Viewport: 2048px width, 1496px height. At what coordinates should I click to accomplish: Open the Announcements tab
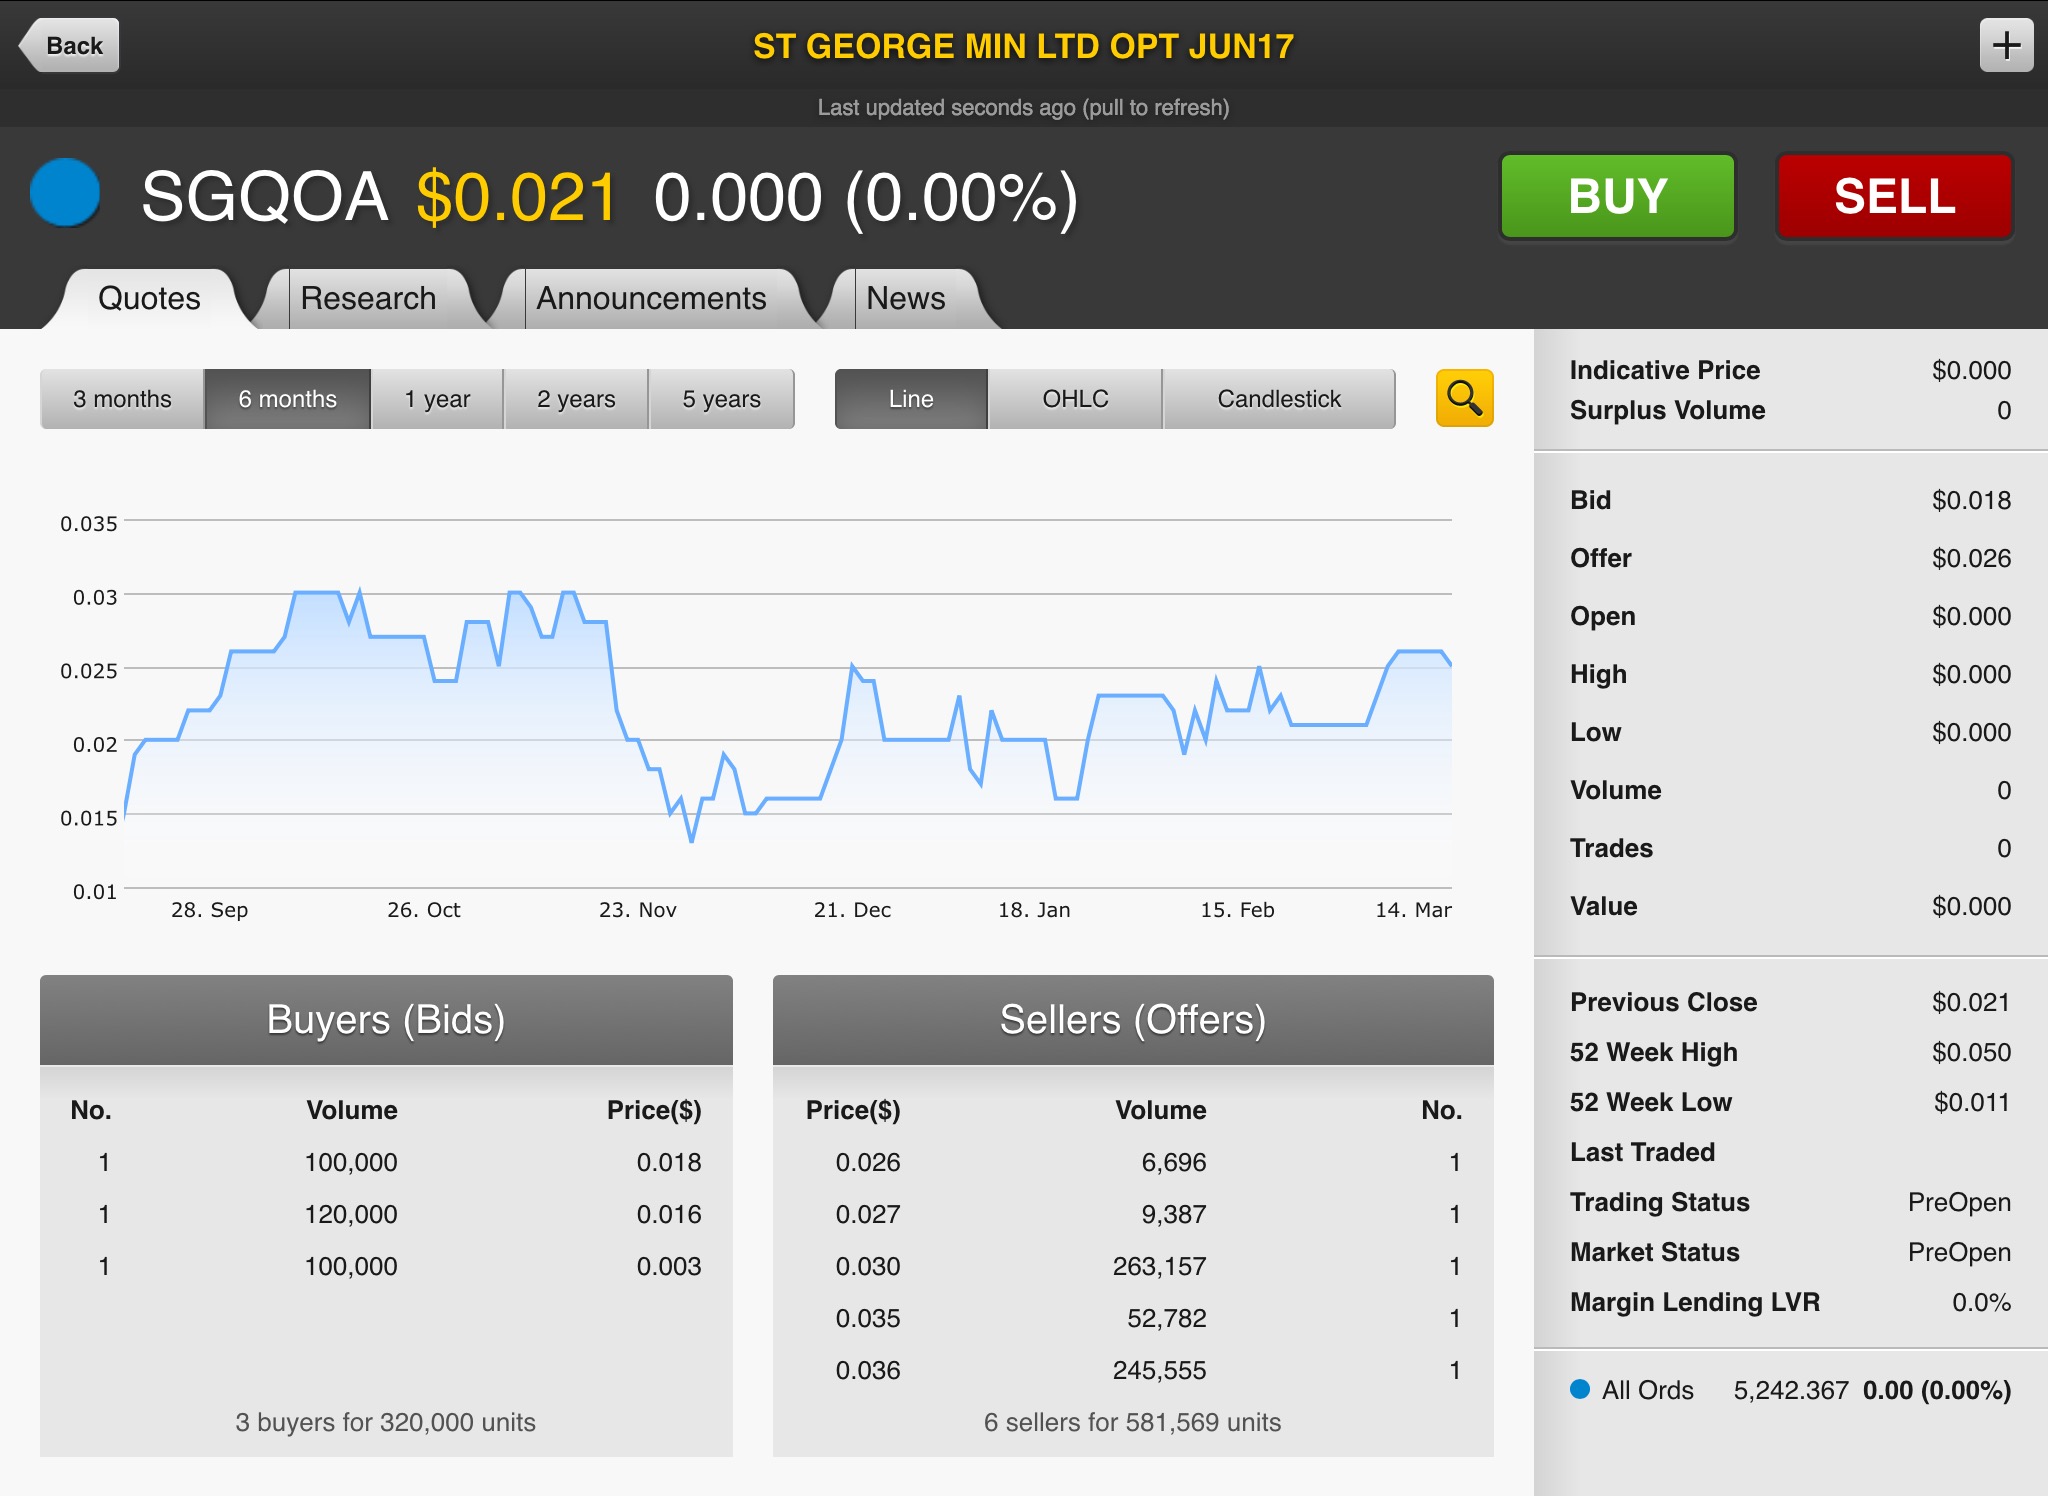click(x=651, y=298)
